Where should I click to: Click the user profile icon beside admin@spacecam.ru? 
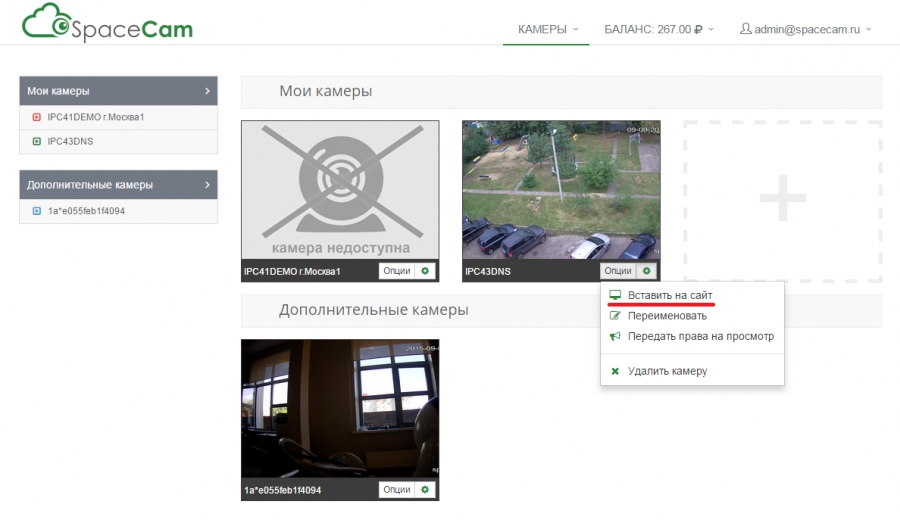click(745, 29)
